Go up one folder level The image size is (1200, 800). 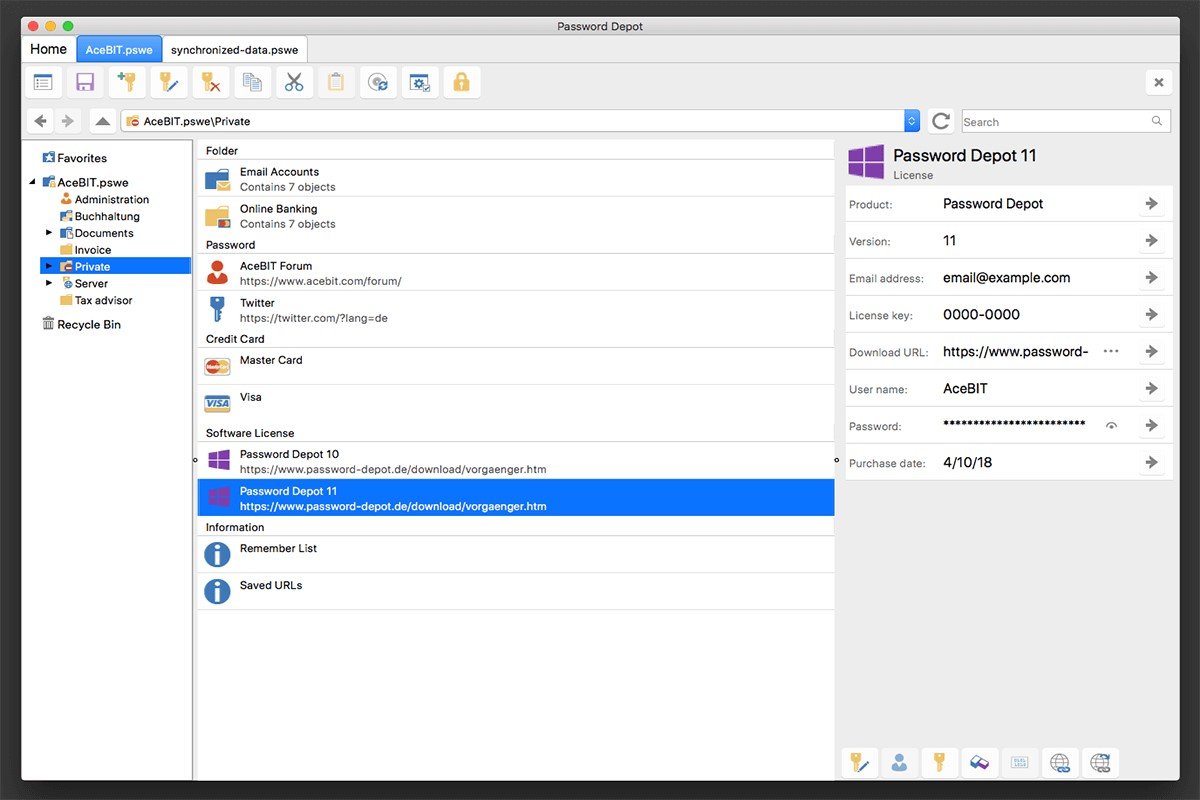(102, 121)
